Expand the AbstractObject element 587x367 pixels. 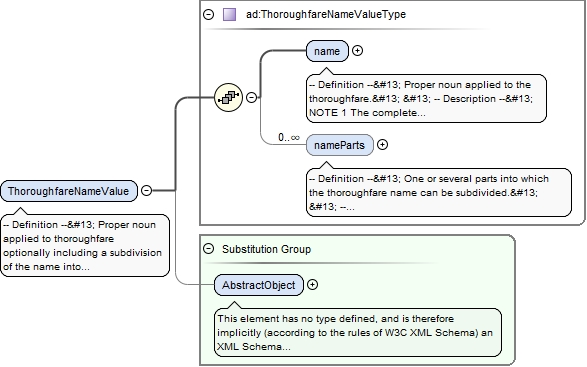[x=312, y=285]
